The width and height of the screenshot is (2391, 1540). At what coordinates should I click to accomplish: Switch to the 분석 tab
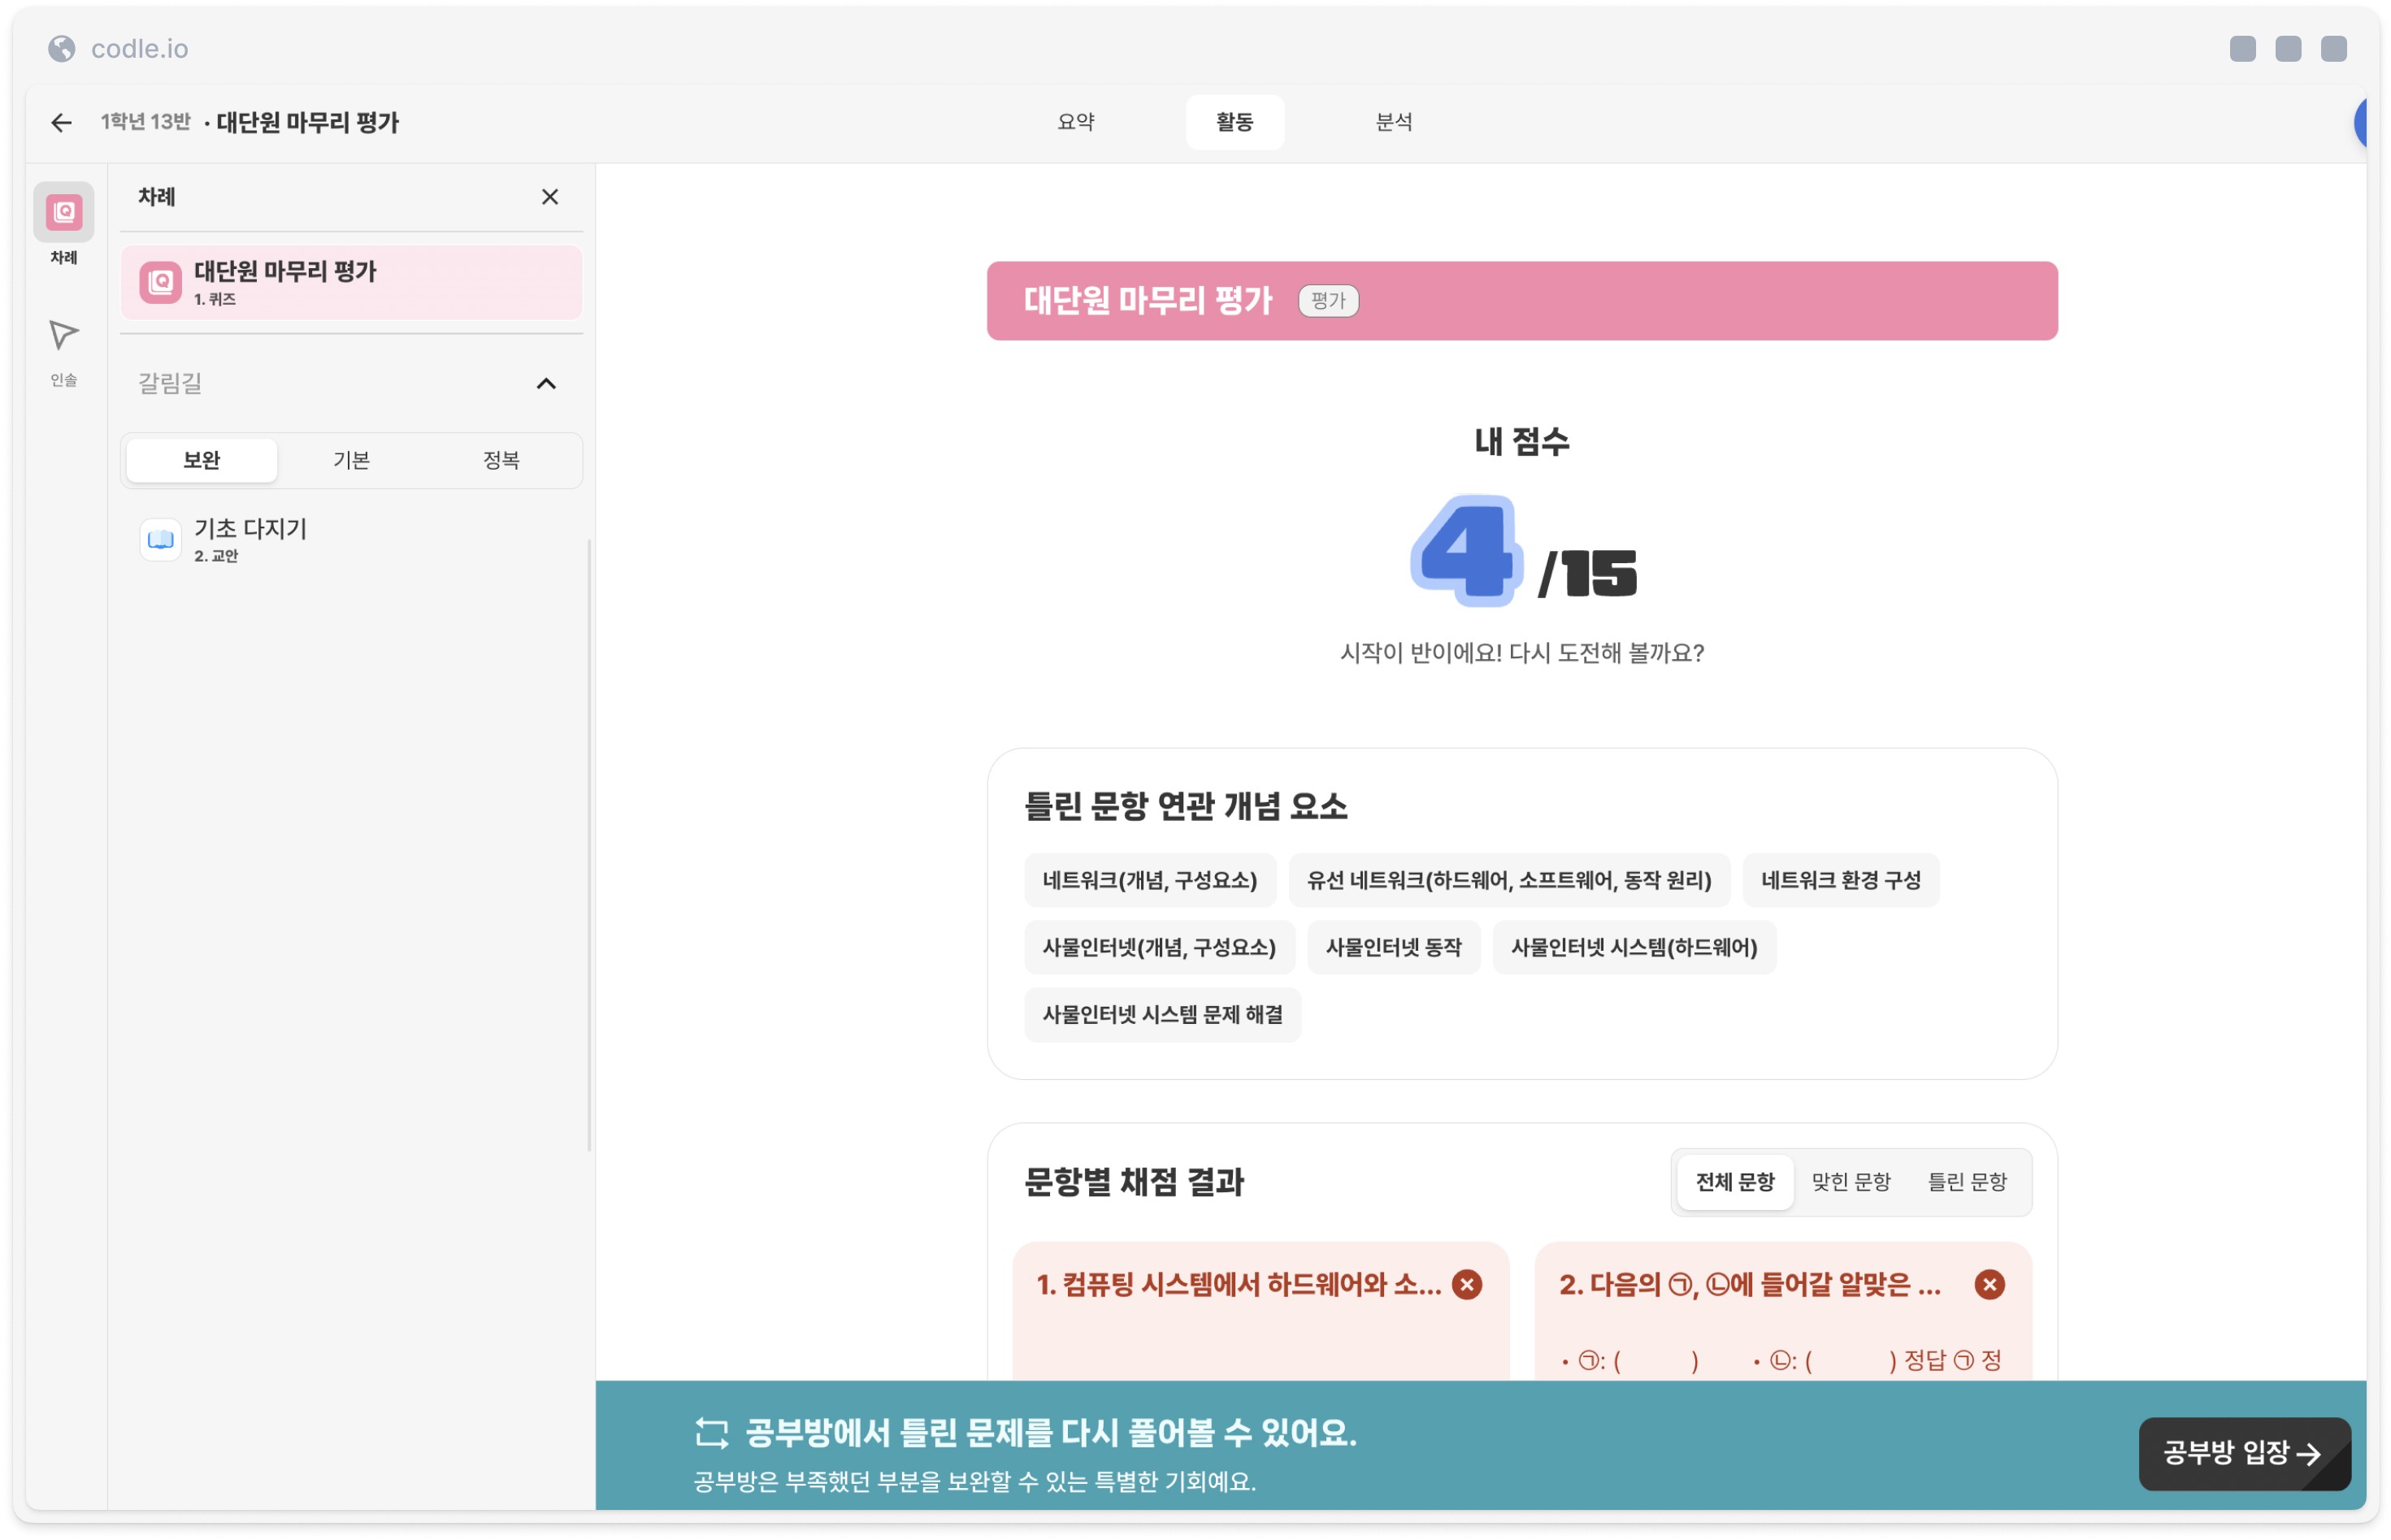(x=1393, y=122)
